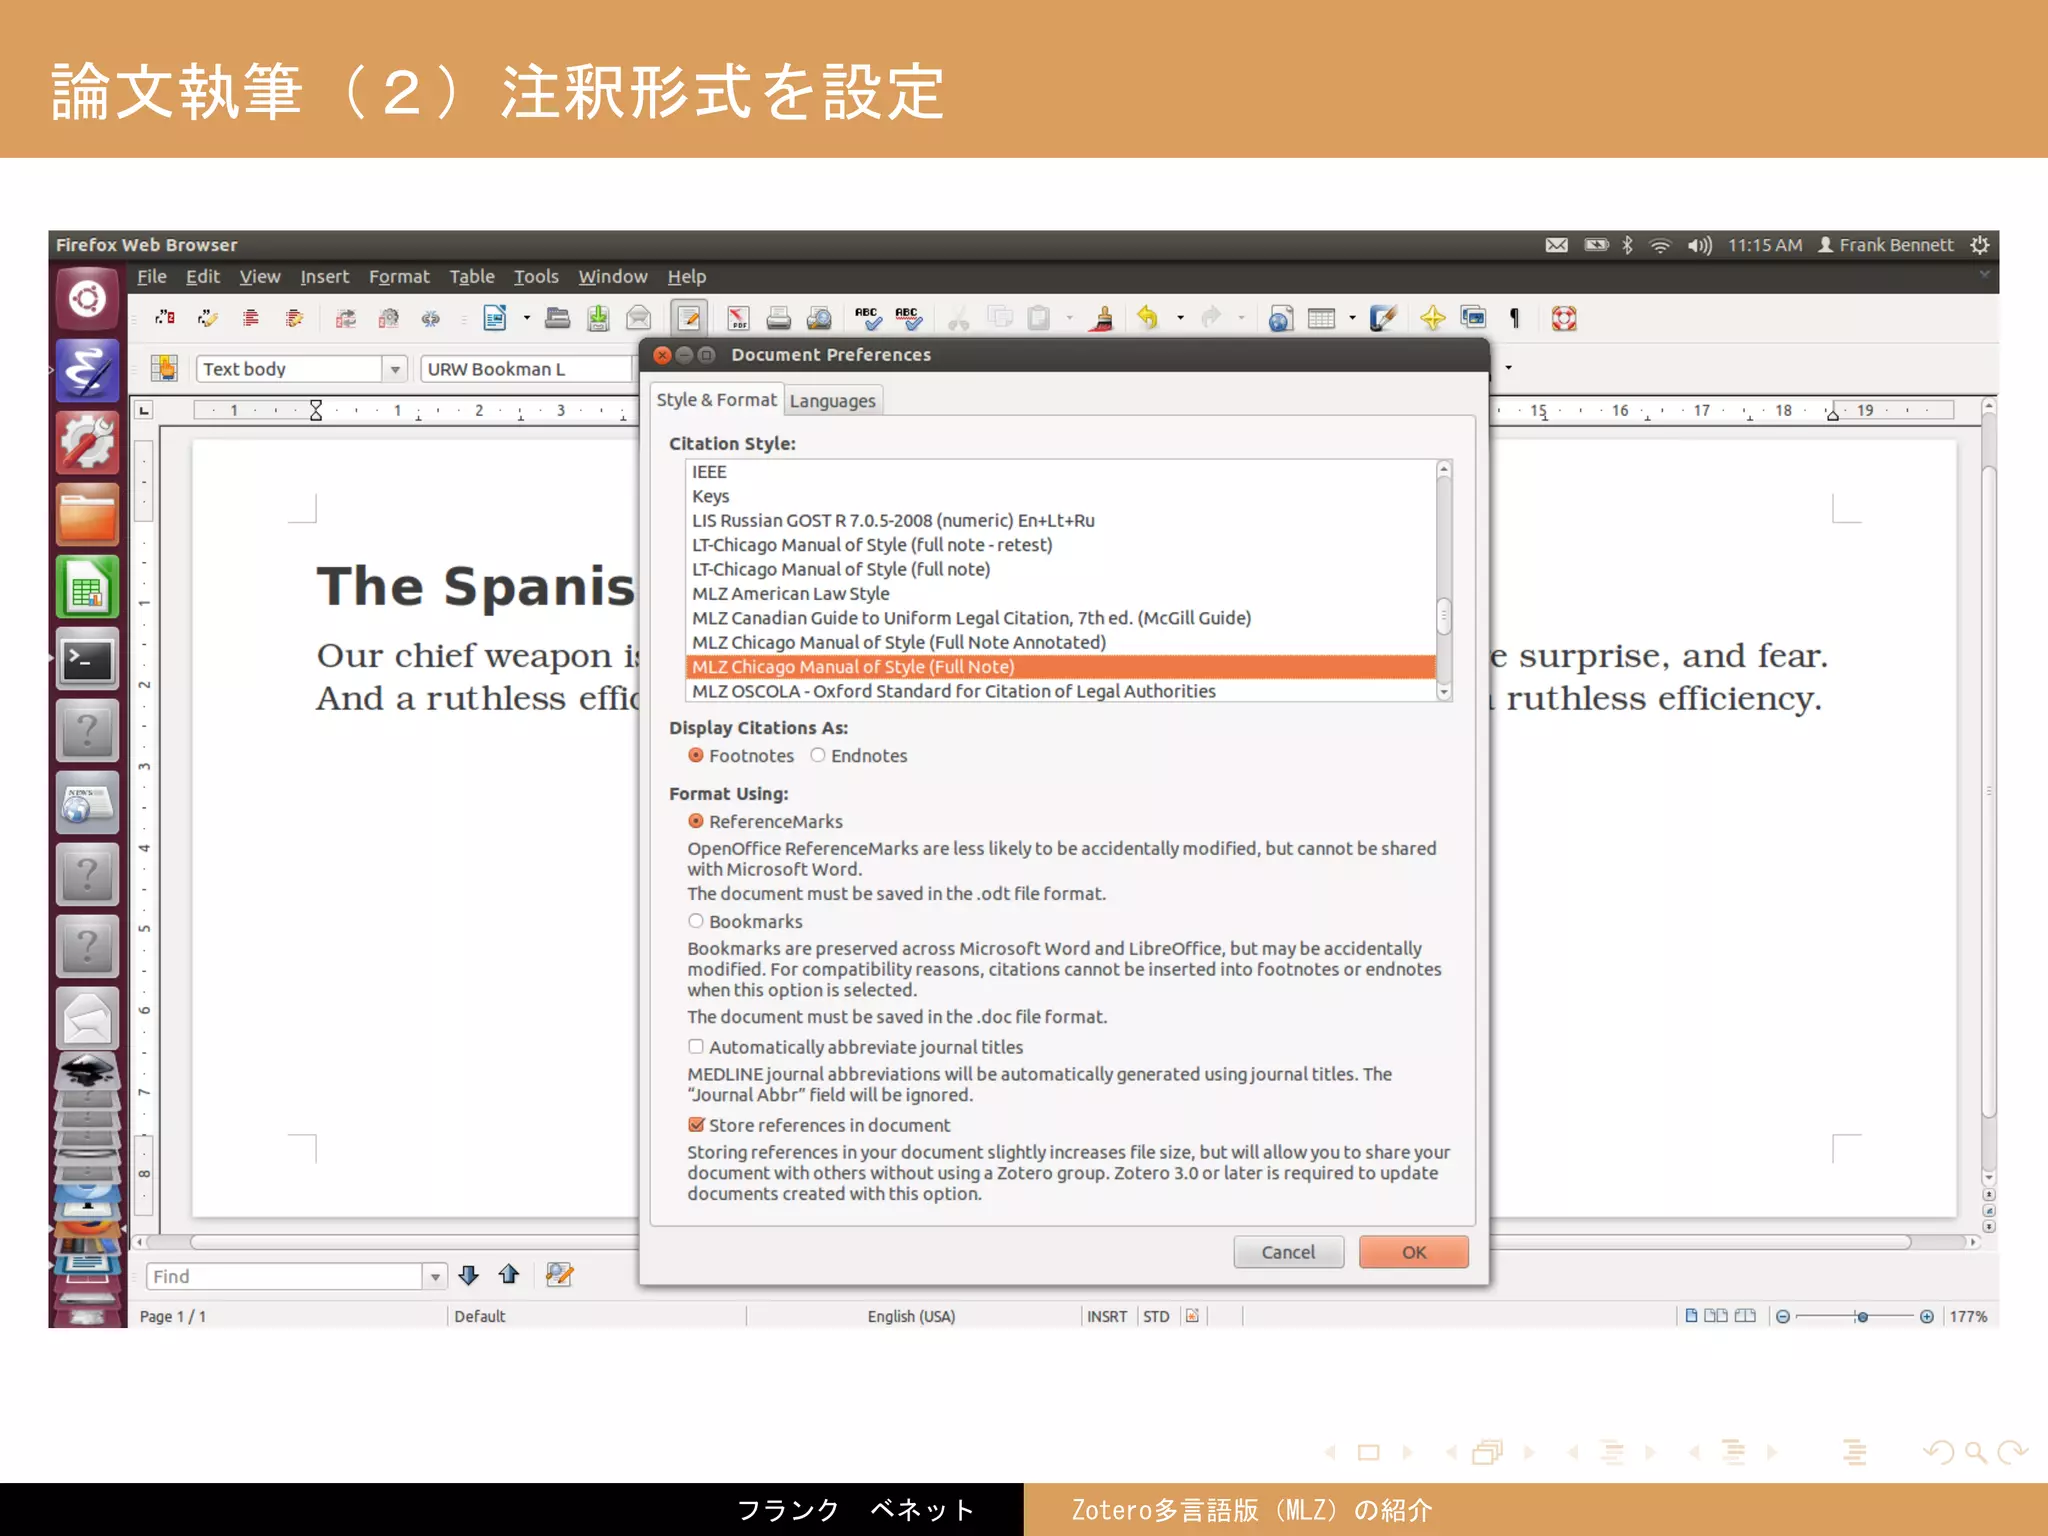Image resolution: width=2048 pixels, height=1536 pixels.
Task: Export directly as PDF icon
Action: (x=738, y=318)
